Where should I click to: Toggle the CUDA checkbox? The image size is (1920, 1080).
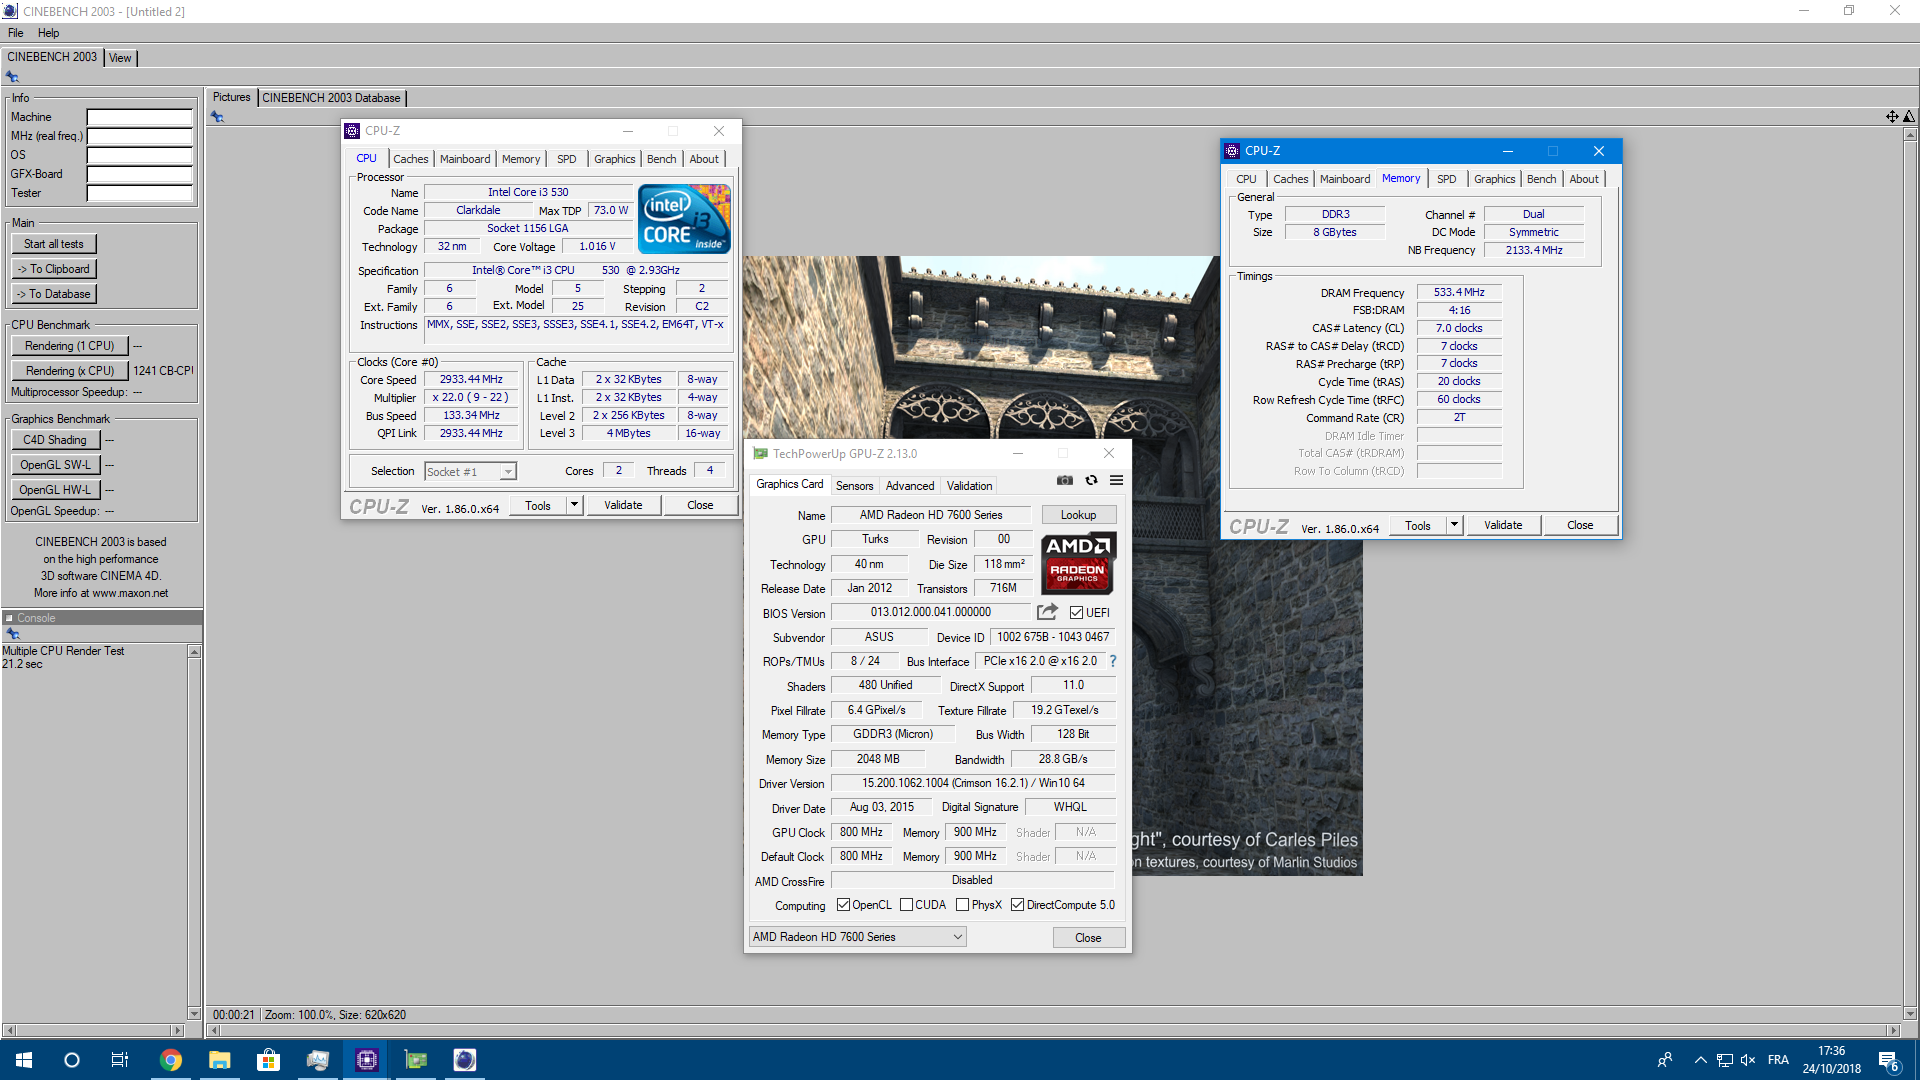tap(906, 905)
